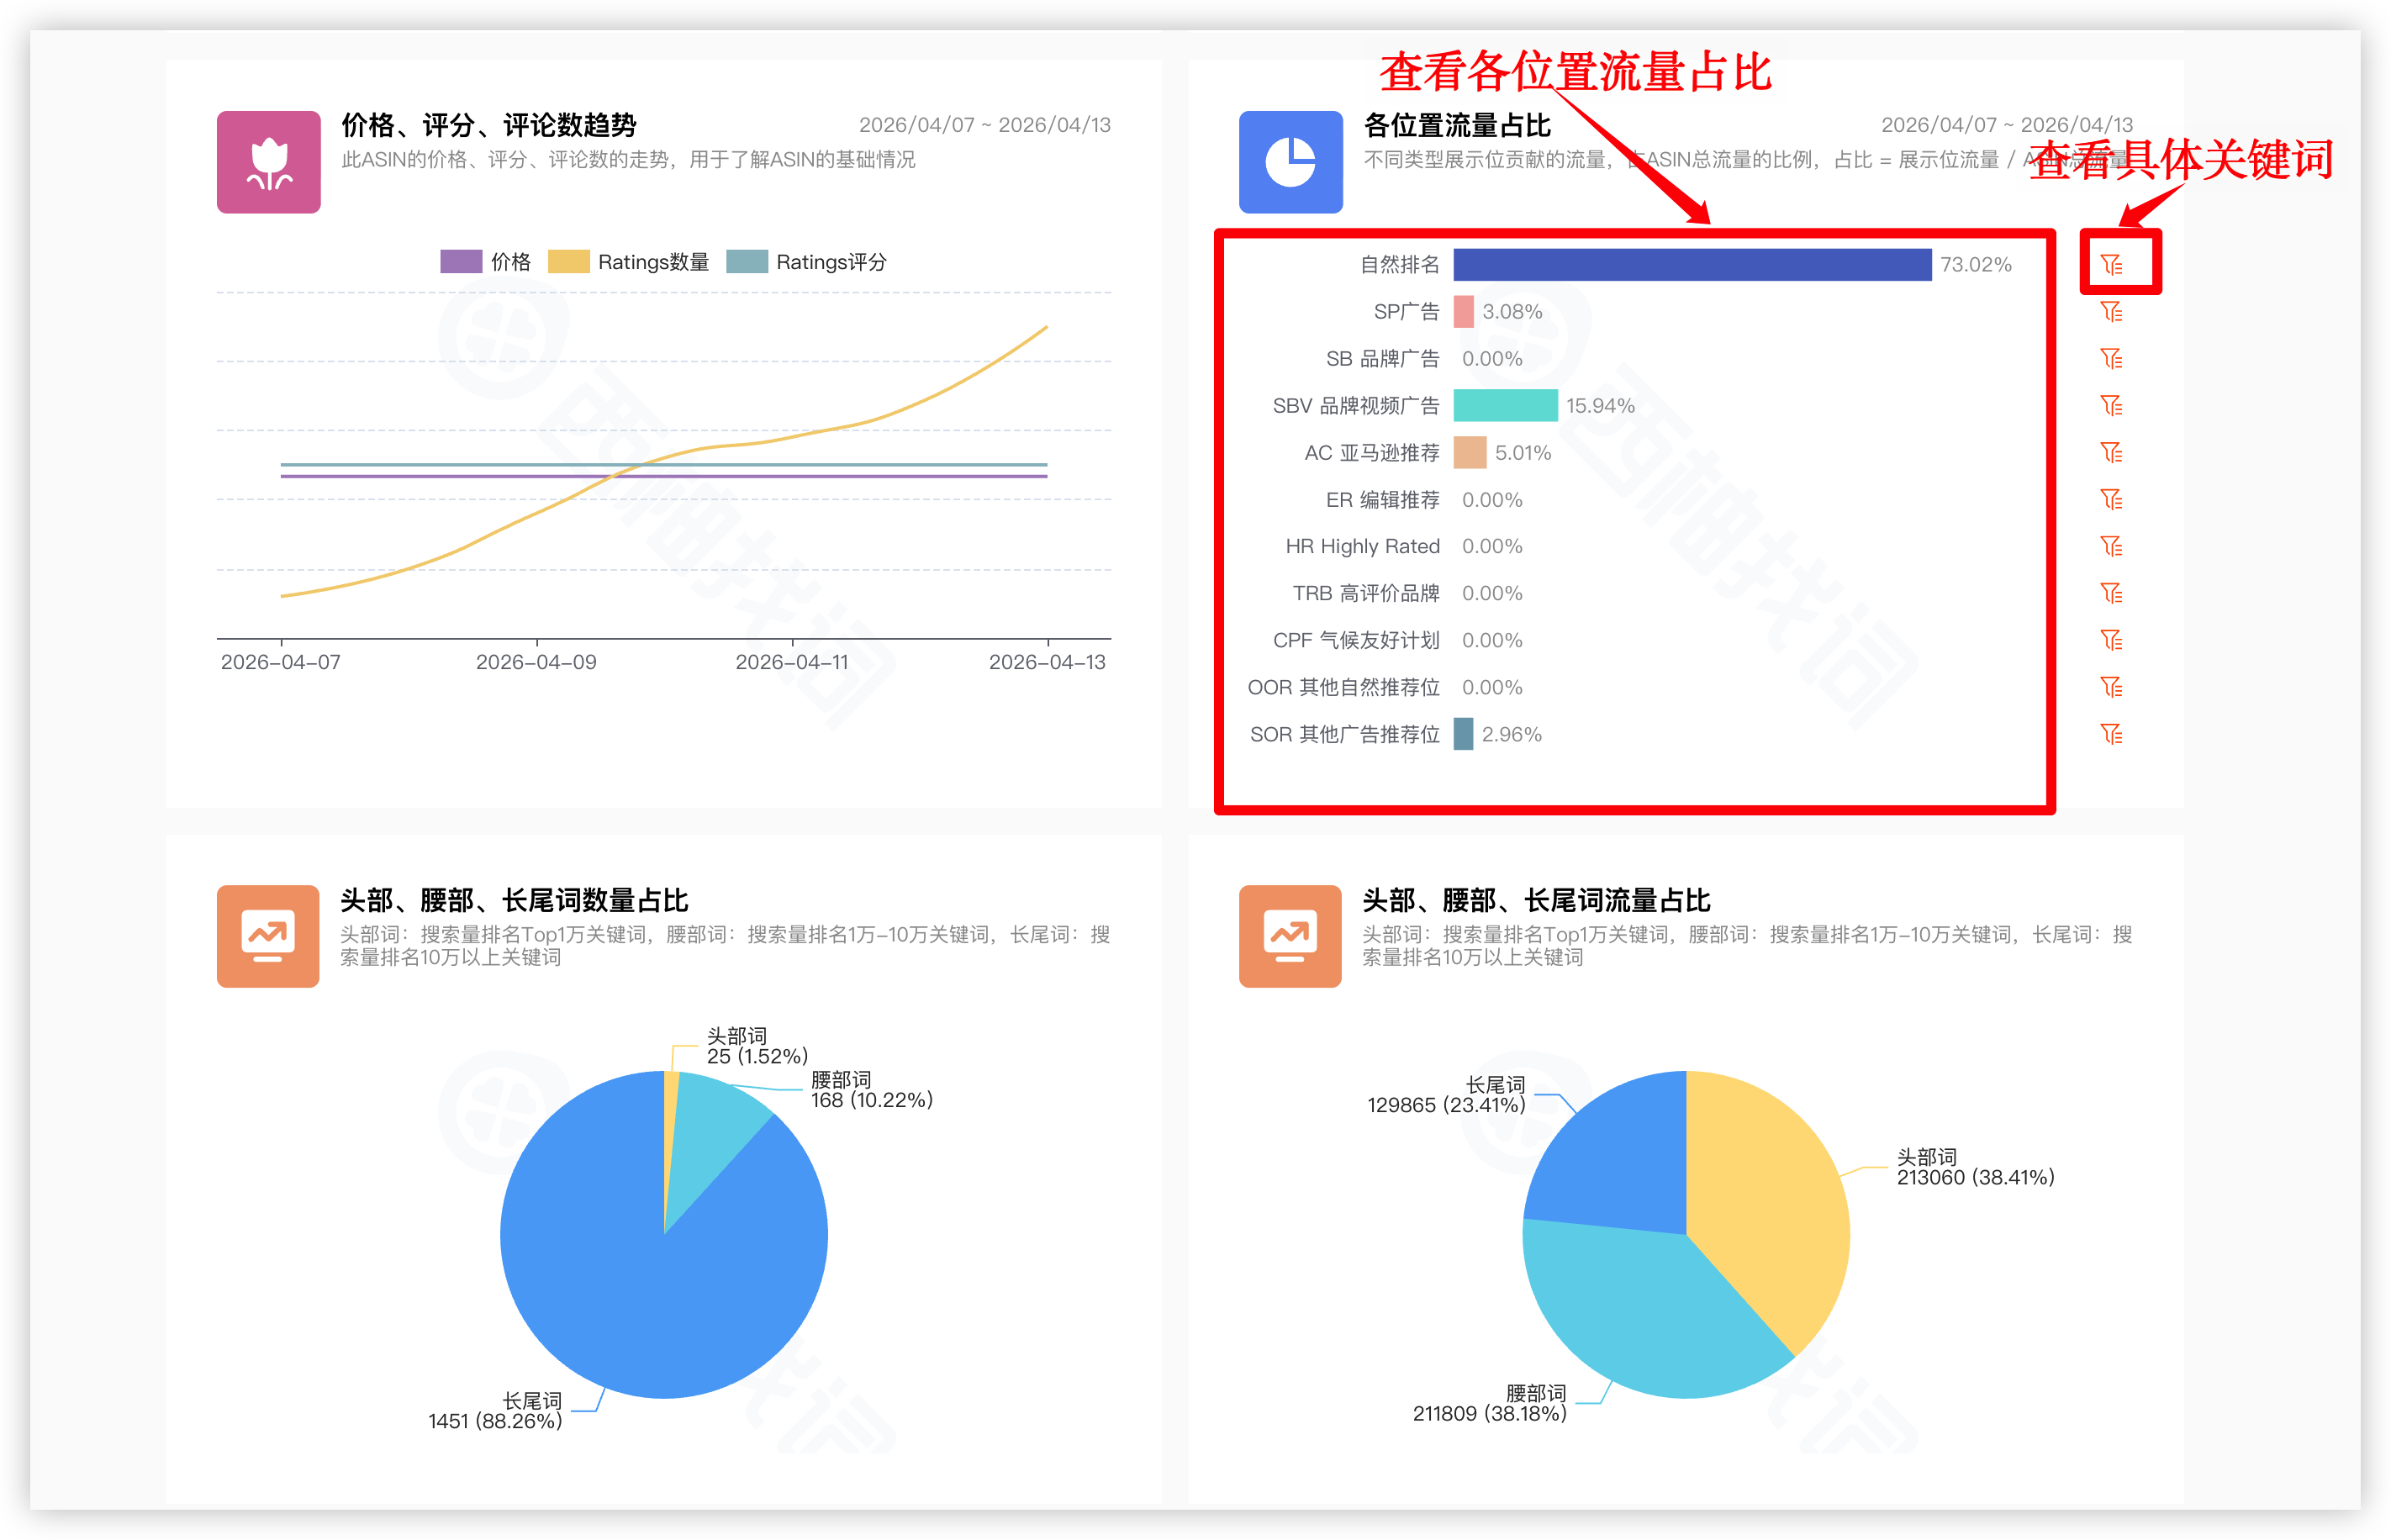Click the funnel icon next to SBV 品牌视频广告
The width and height of the screenshot is (2391, 1540).
(x=2113, y=405)
